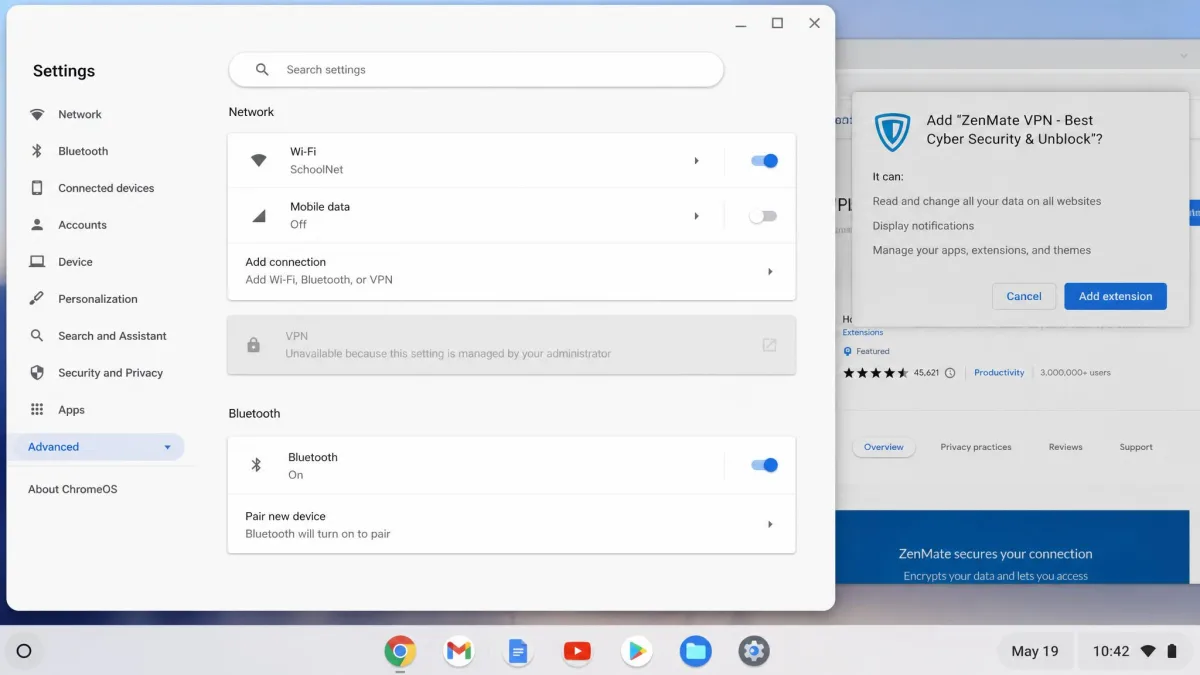Viewport: 1200px width, 675px height.
Task: Click 'Manage your apps, extensions, and themes' text
Action: [x=982, y=251]
